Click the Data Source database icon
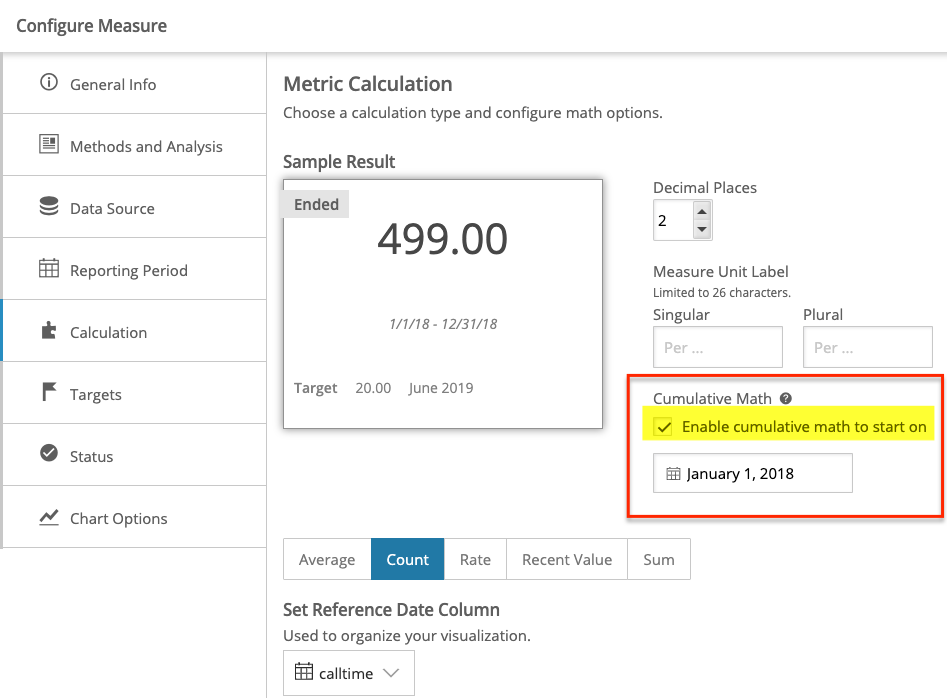 pos(49,206)
